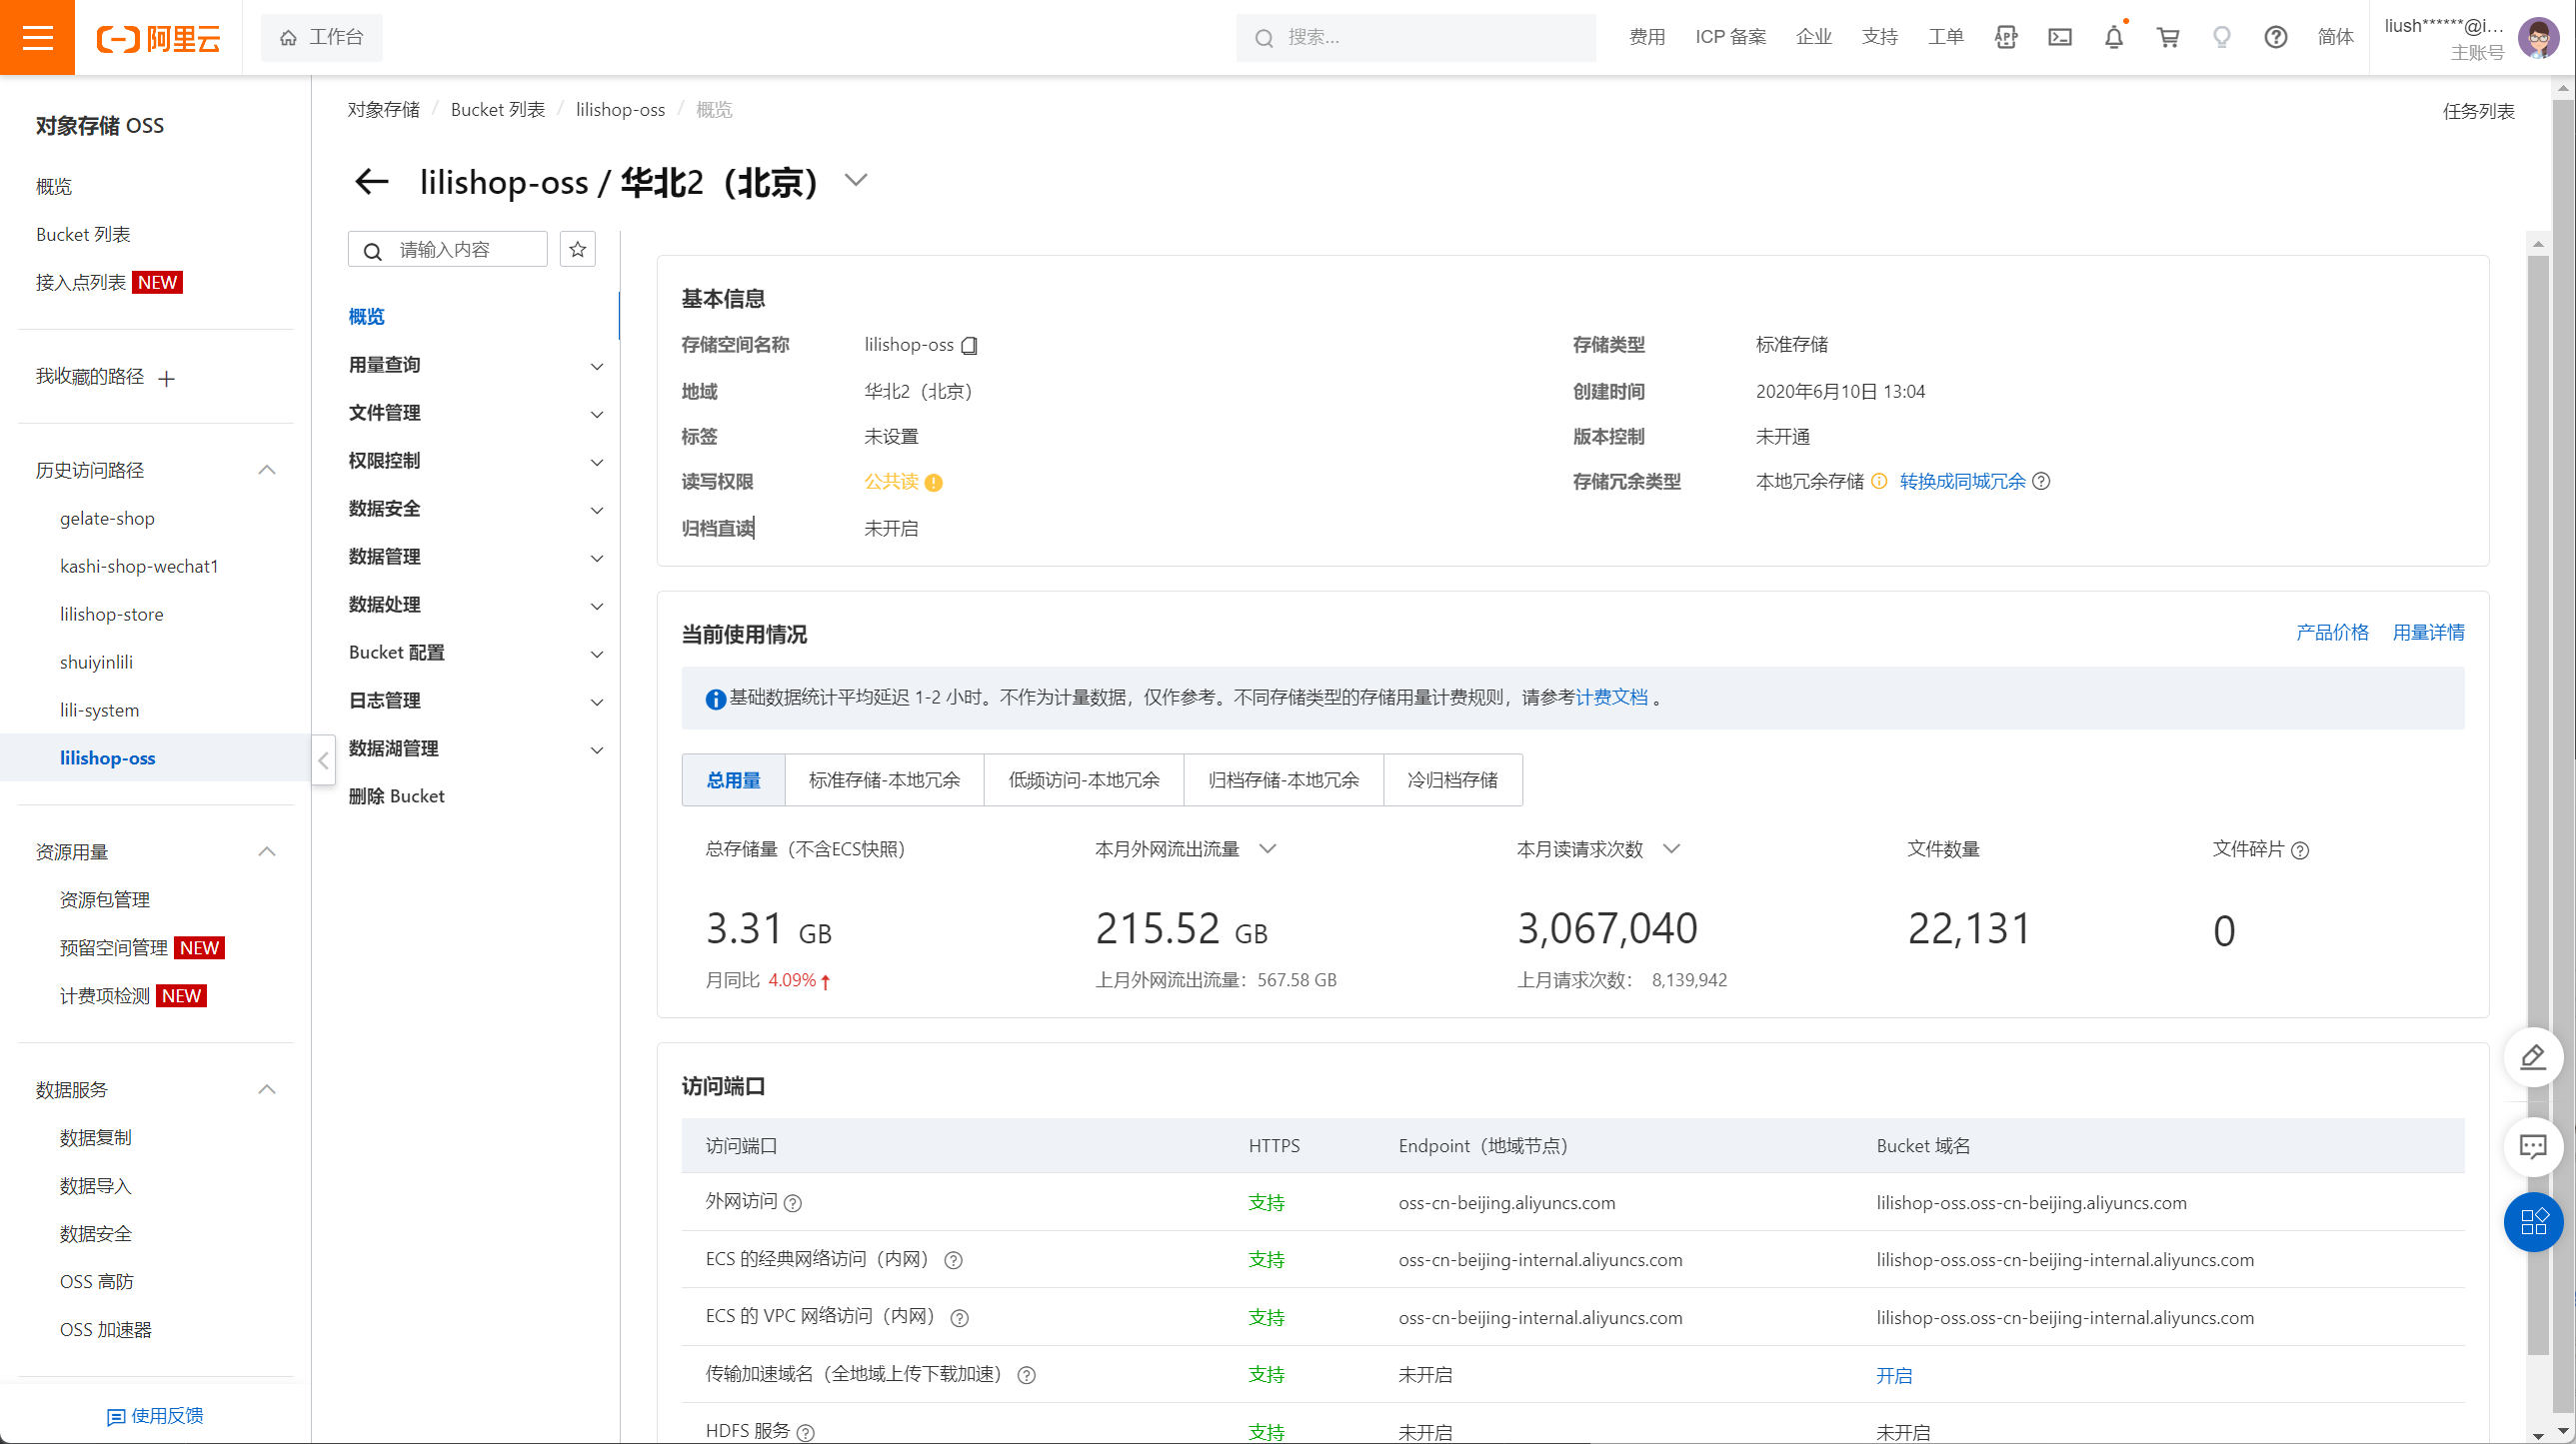Screen dimensions: 2576x1444
Task: Expand 权限控制 menu
Action: pos(597,462)
